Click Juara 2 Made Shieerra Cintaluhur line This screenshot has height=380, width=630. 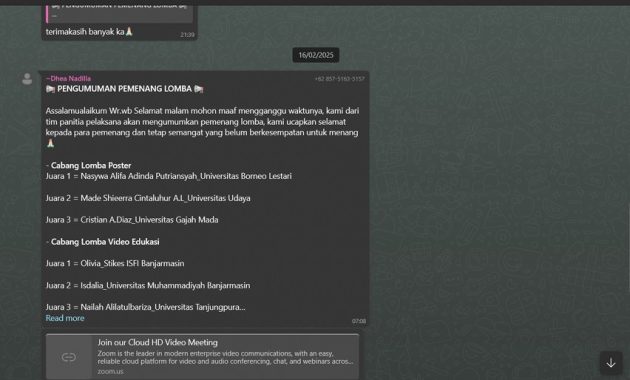[x=148, y=198]
